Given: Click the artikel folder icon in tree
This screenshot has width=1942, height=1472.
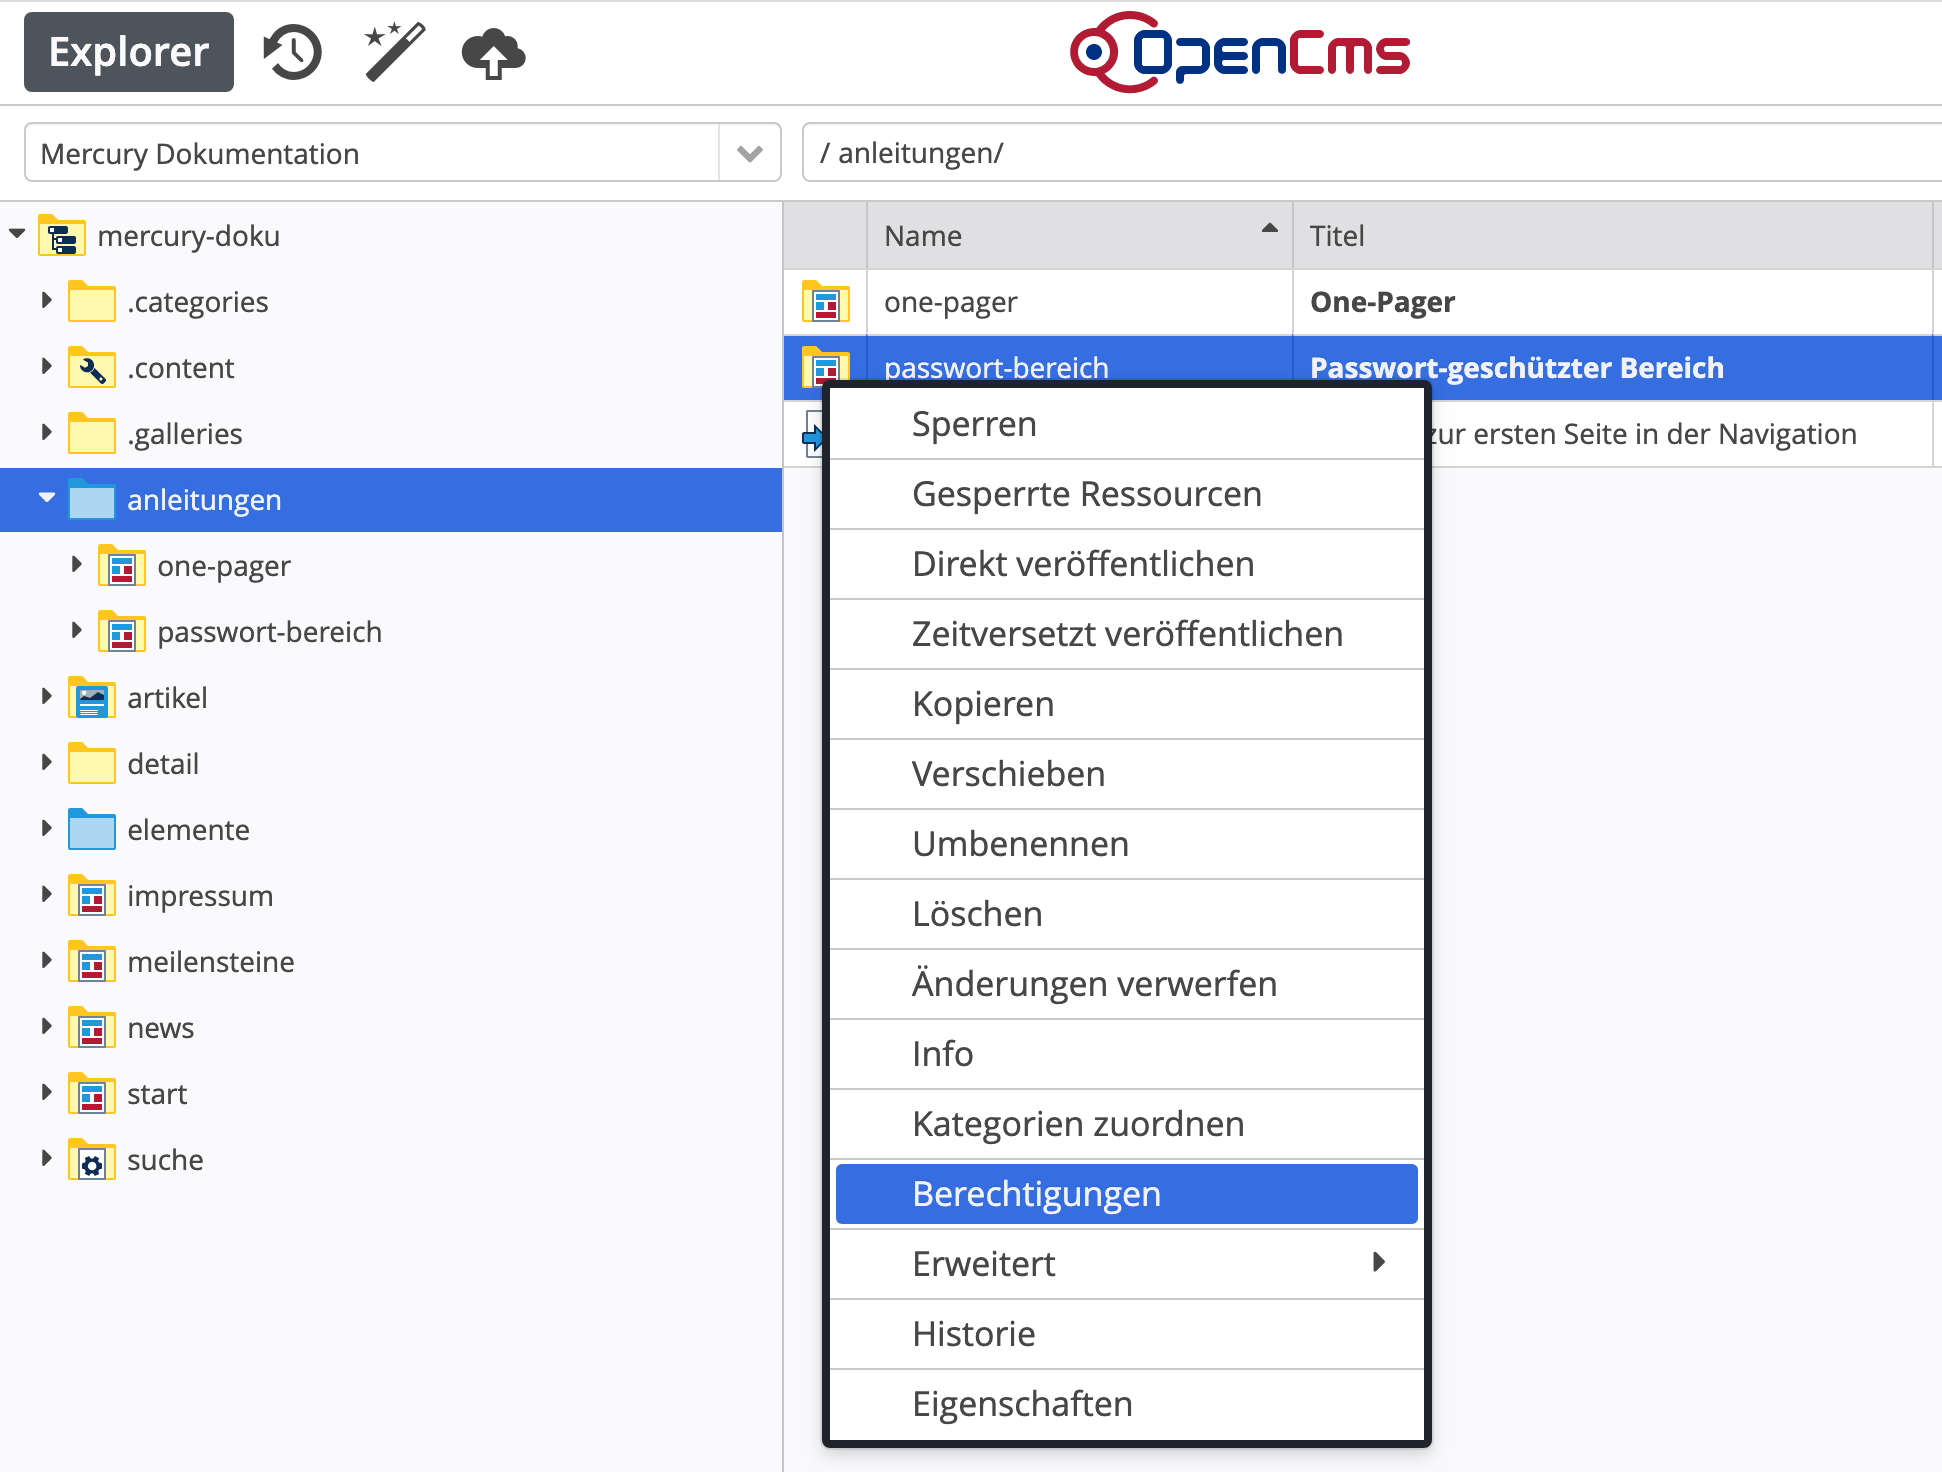Looking at the screenshot, I should tap(91, 698).
